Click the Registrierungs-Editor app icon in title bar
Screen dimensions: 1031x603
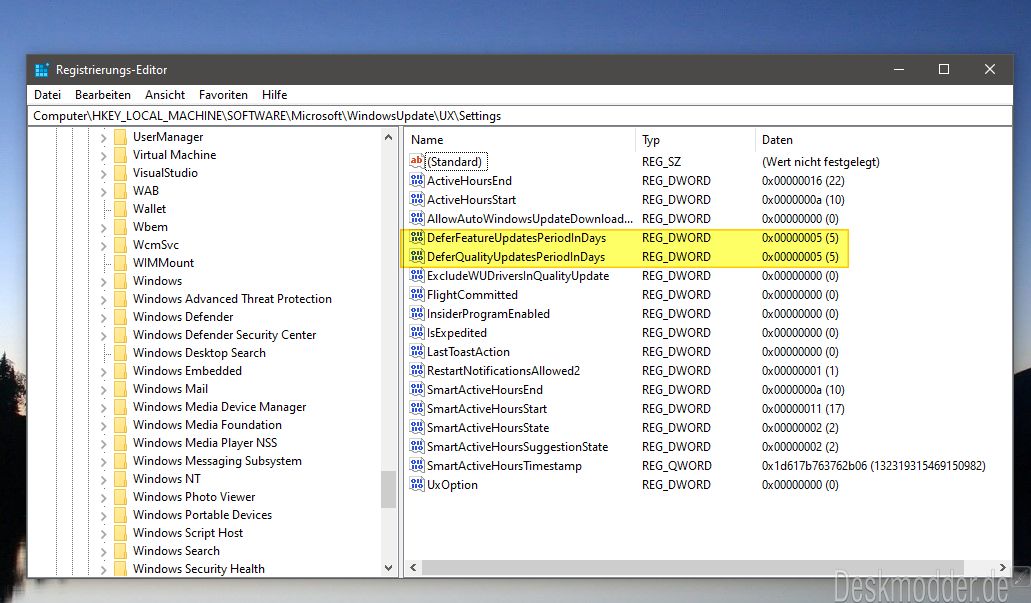41,70
